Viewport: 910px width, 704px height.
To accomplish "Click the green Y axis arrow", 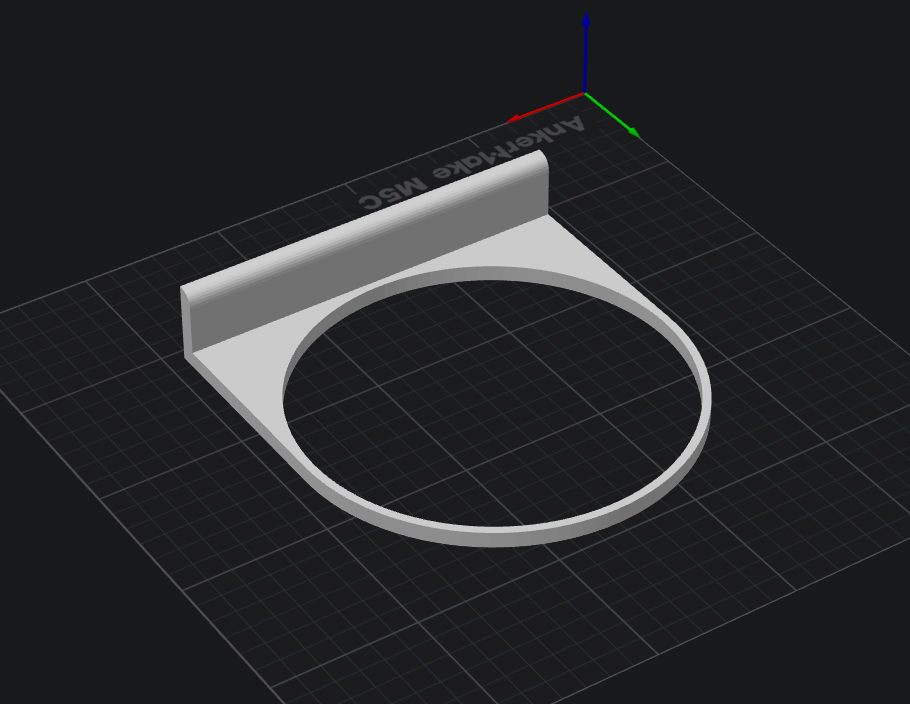I will 612,115.
